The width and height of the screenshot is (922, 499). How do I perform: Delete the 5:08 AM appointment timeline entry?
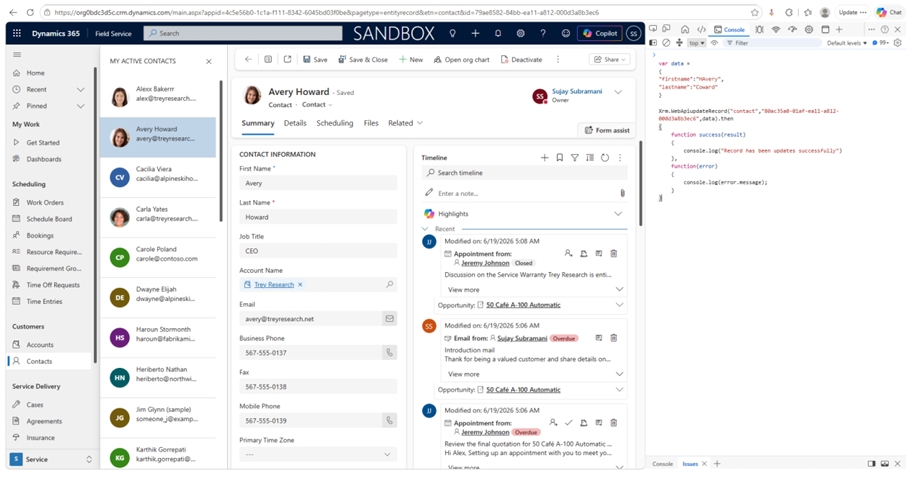[x=614, y=253]
